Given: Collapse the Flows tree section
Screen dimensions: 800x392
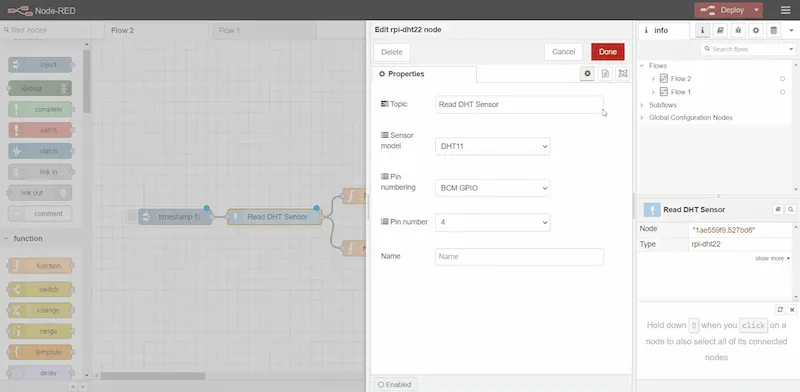Looking at the screenshot, I should [642, 66].
